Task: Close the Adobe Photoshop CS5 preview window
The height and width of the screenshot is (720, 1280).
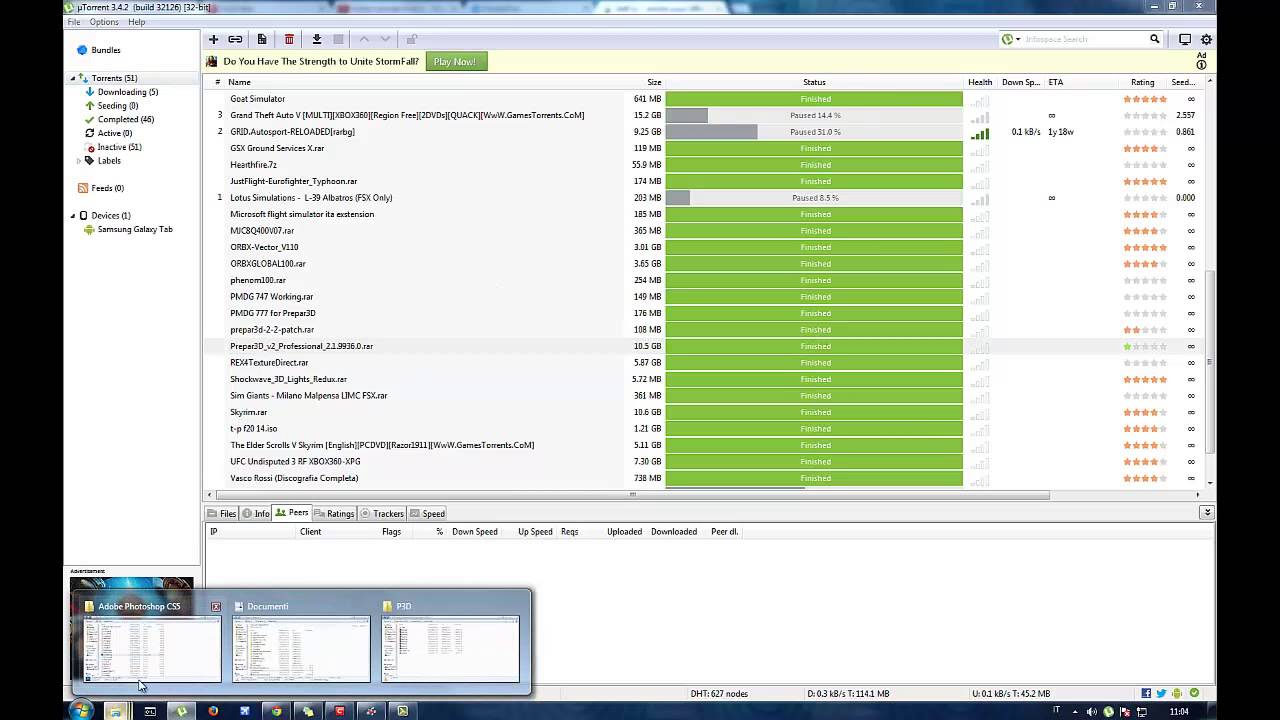Action: 216,606
